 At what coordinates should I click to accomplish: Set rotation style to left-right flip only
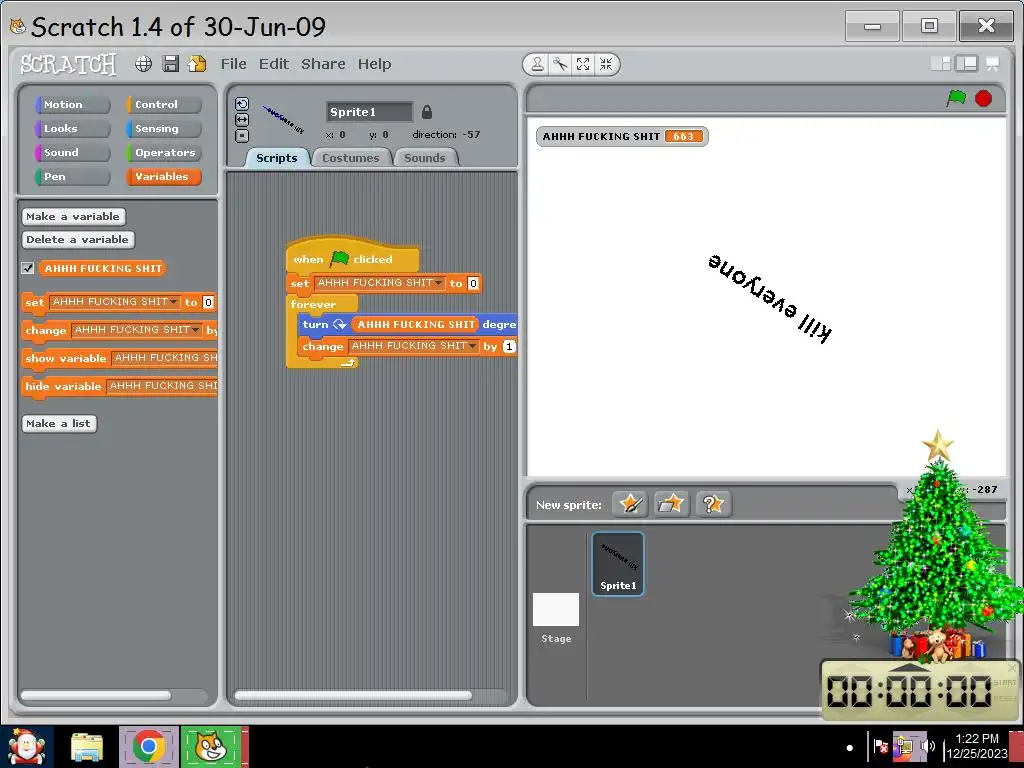click(x=242, y=120)
